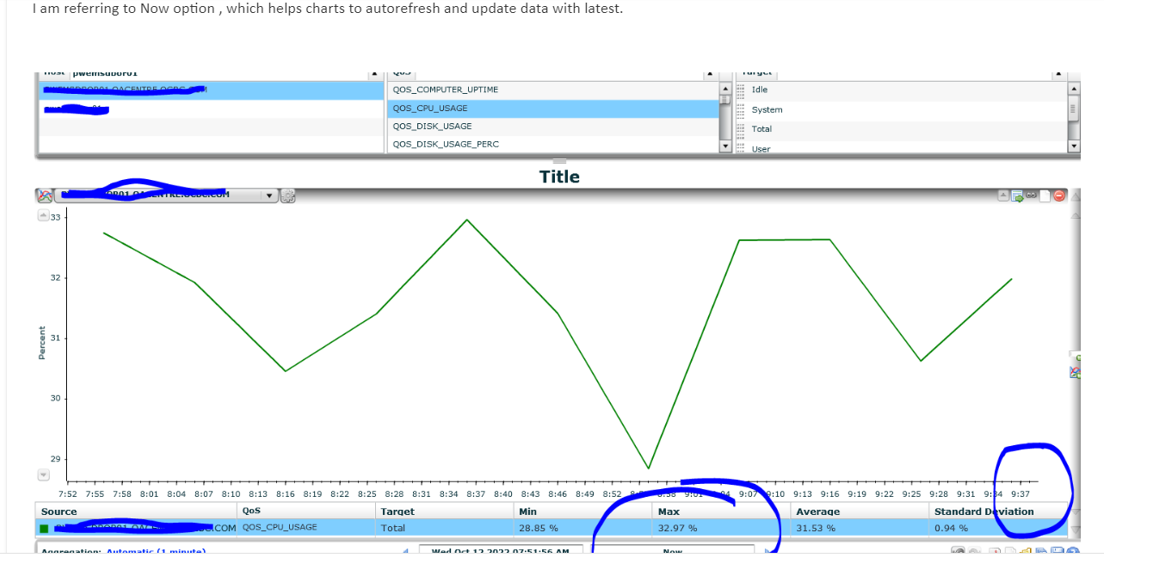Select QOS_CPU_USAGE in the QoS list
This screenshot has height=573, width=1155.
pyautogui.click(x=552, y=108)
